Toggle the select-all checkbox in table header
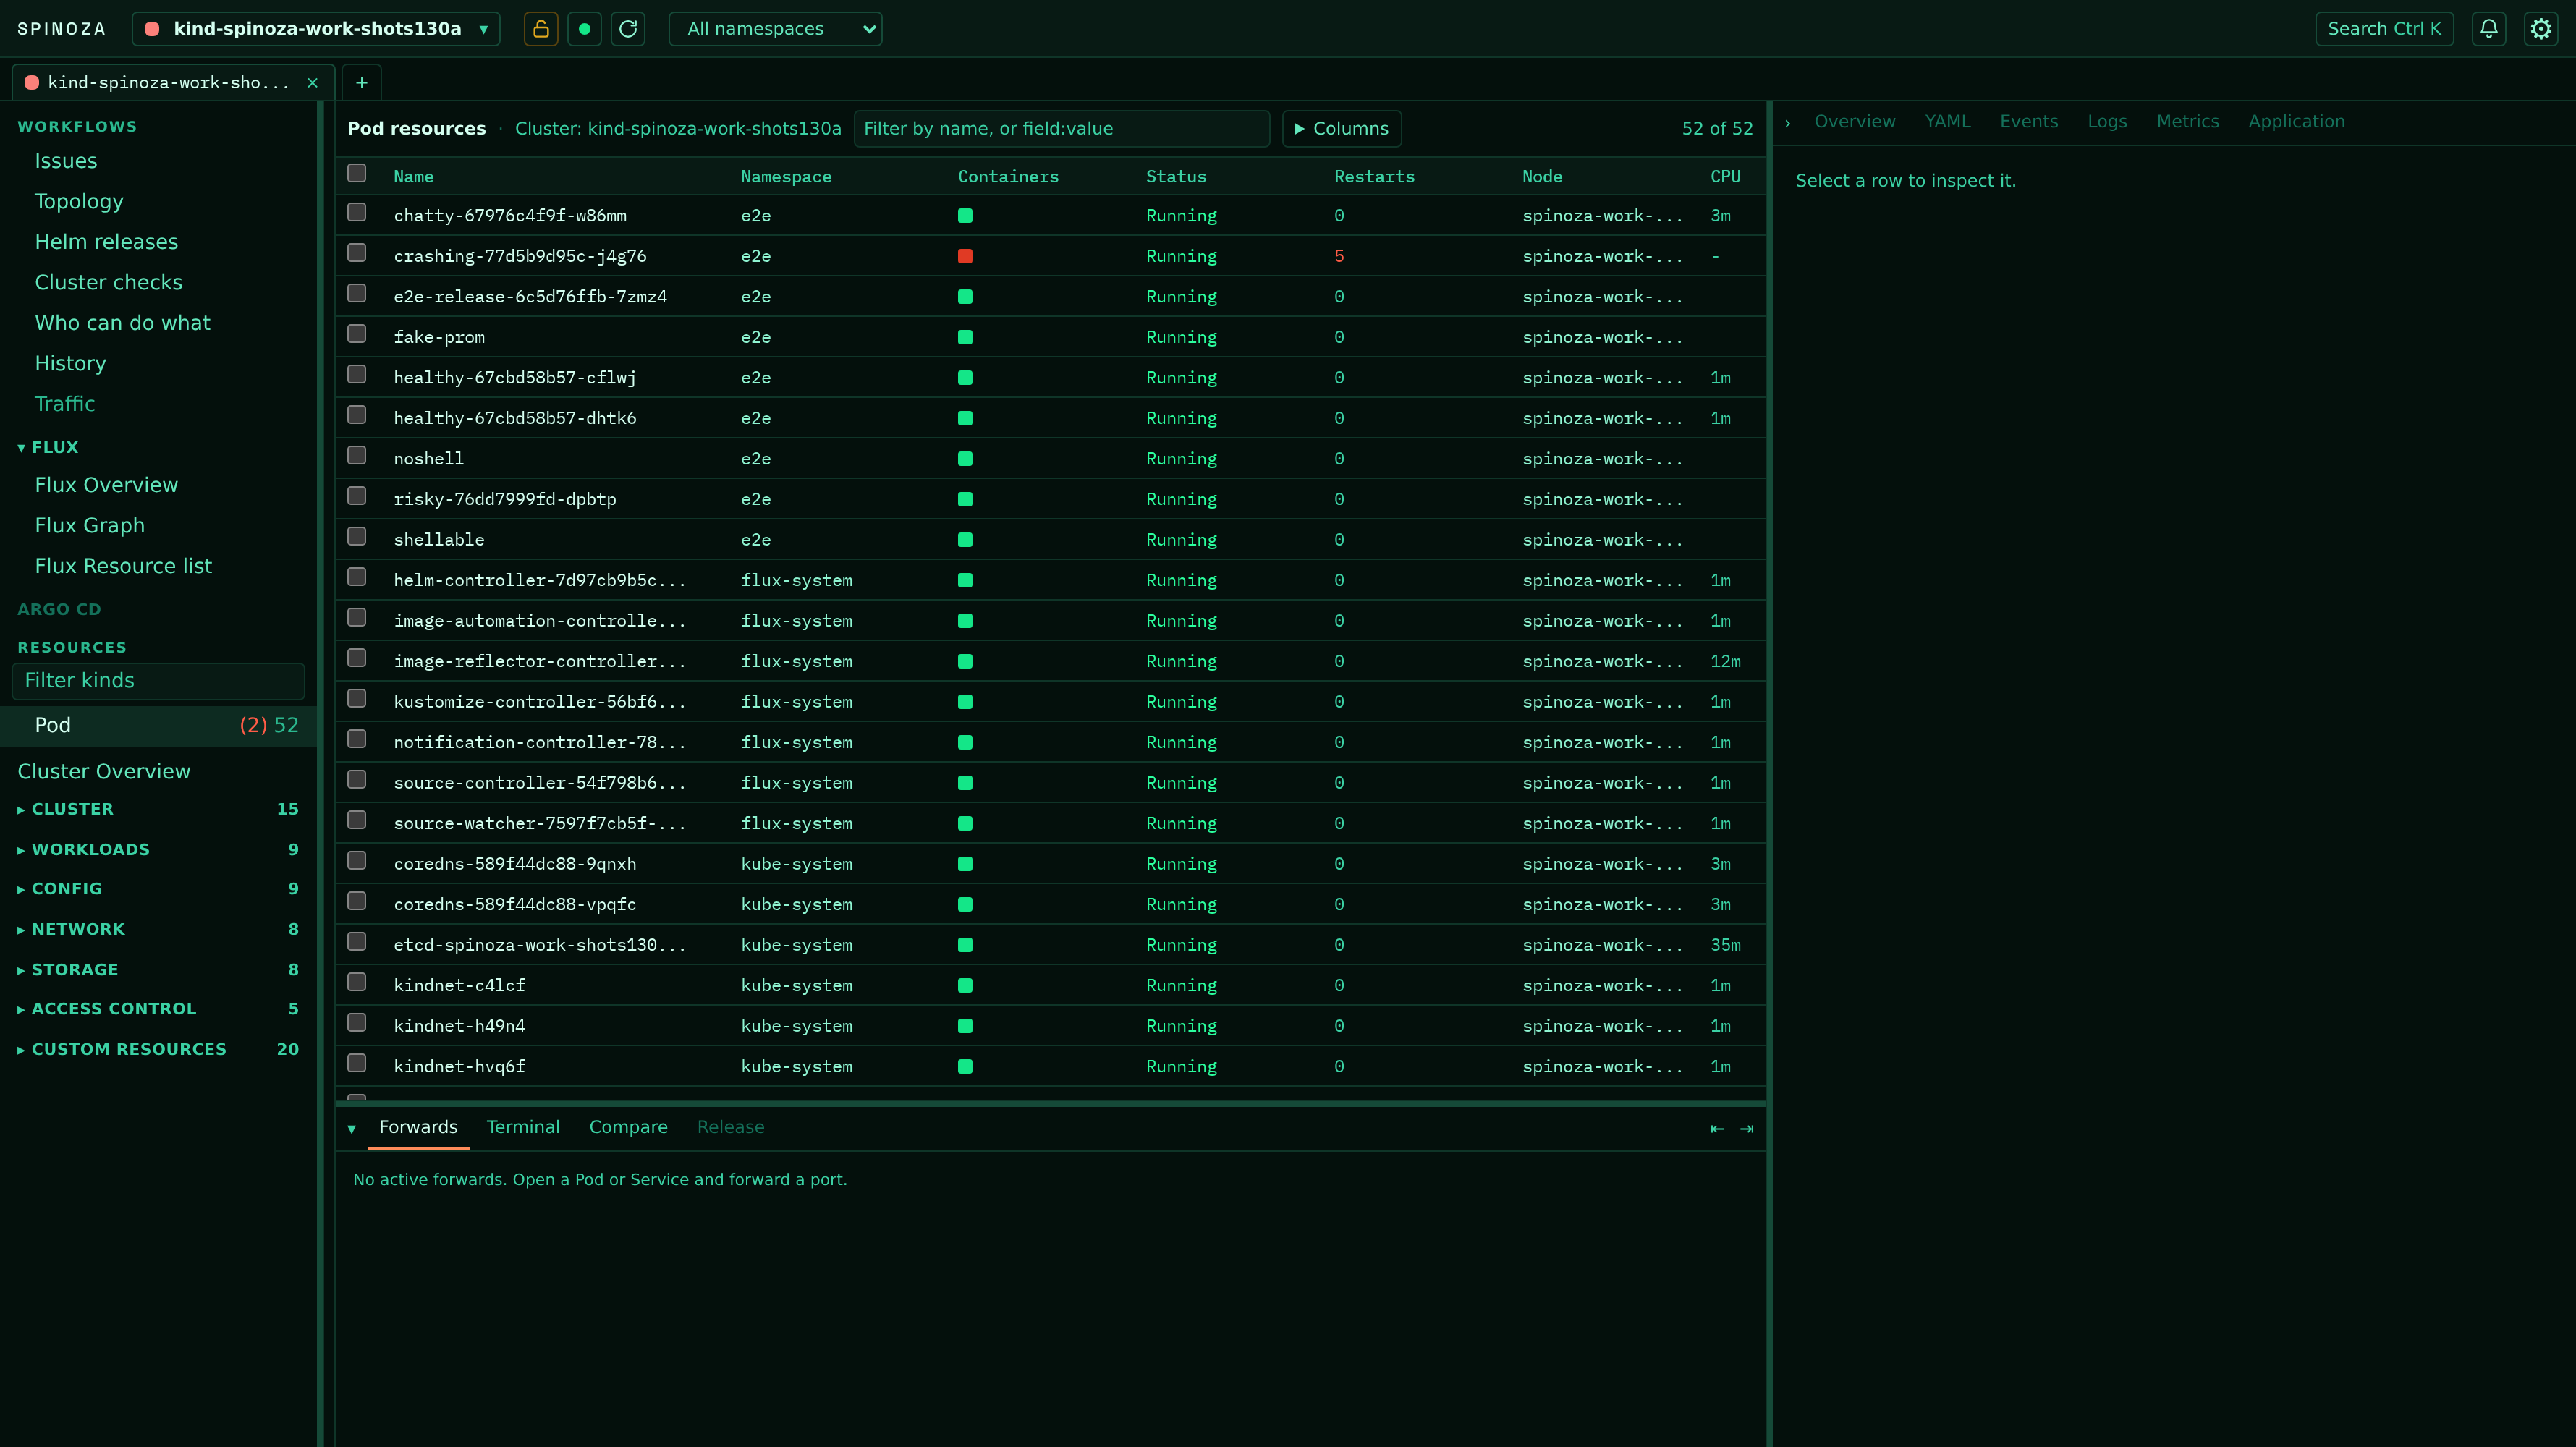 [x=357, y=173]
